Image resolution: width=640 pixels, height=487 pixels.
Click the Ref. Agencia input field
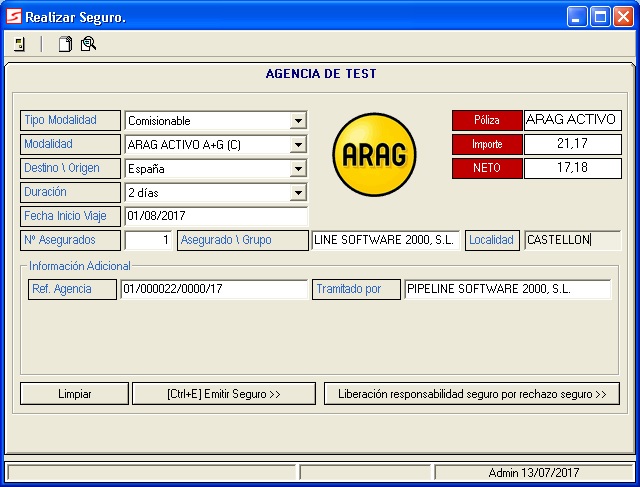pyautogui.click(x=214, y=289)
